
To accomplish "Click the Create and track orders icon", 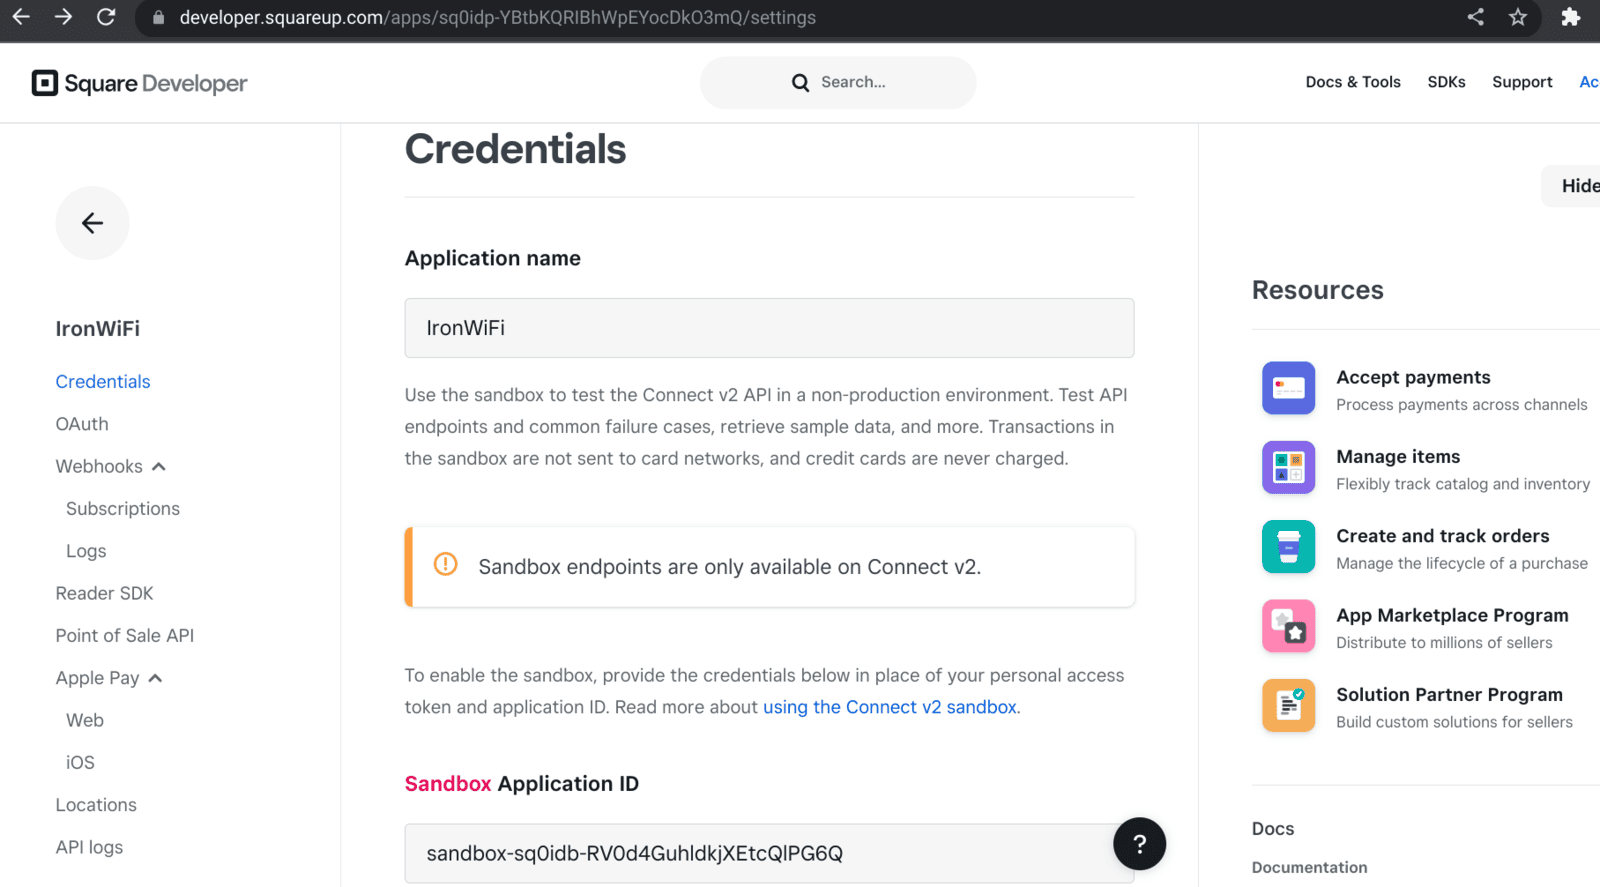I will tap(1288, 546).
